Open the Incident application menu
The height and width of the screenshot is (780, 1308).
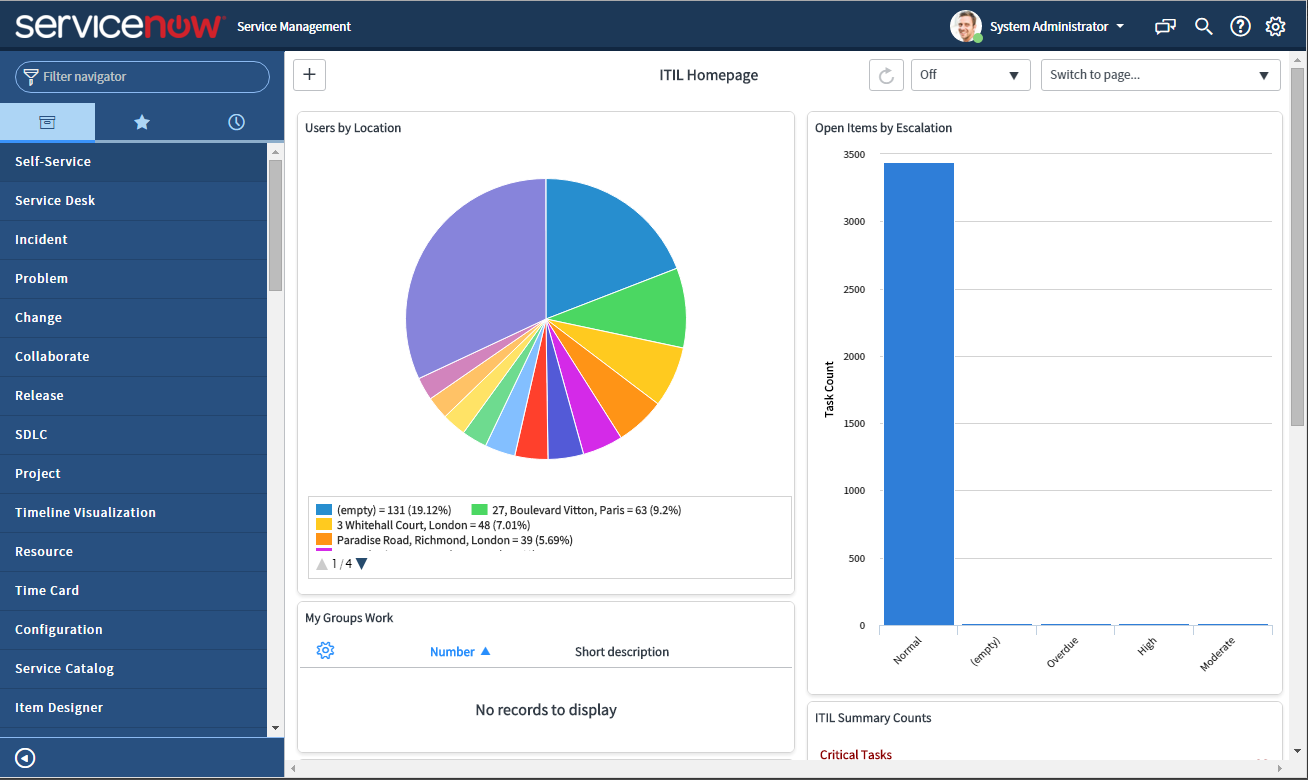[x=41, y=239]
